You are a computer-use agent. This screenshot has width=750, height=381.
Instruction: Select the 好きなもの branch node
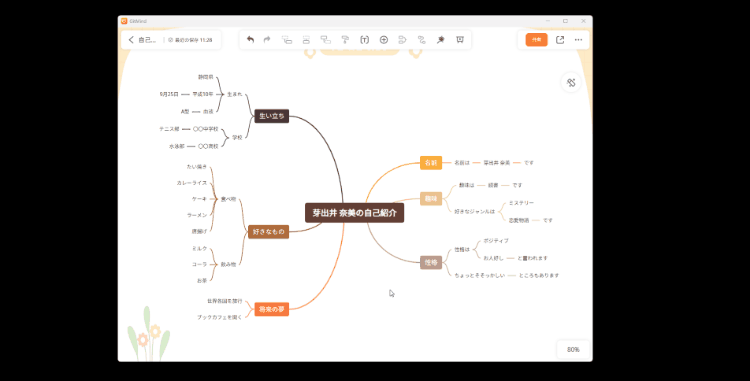tap(268, 231)
